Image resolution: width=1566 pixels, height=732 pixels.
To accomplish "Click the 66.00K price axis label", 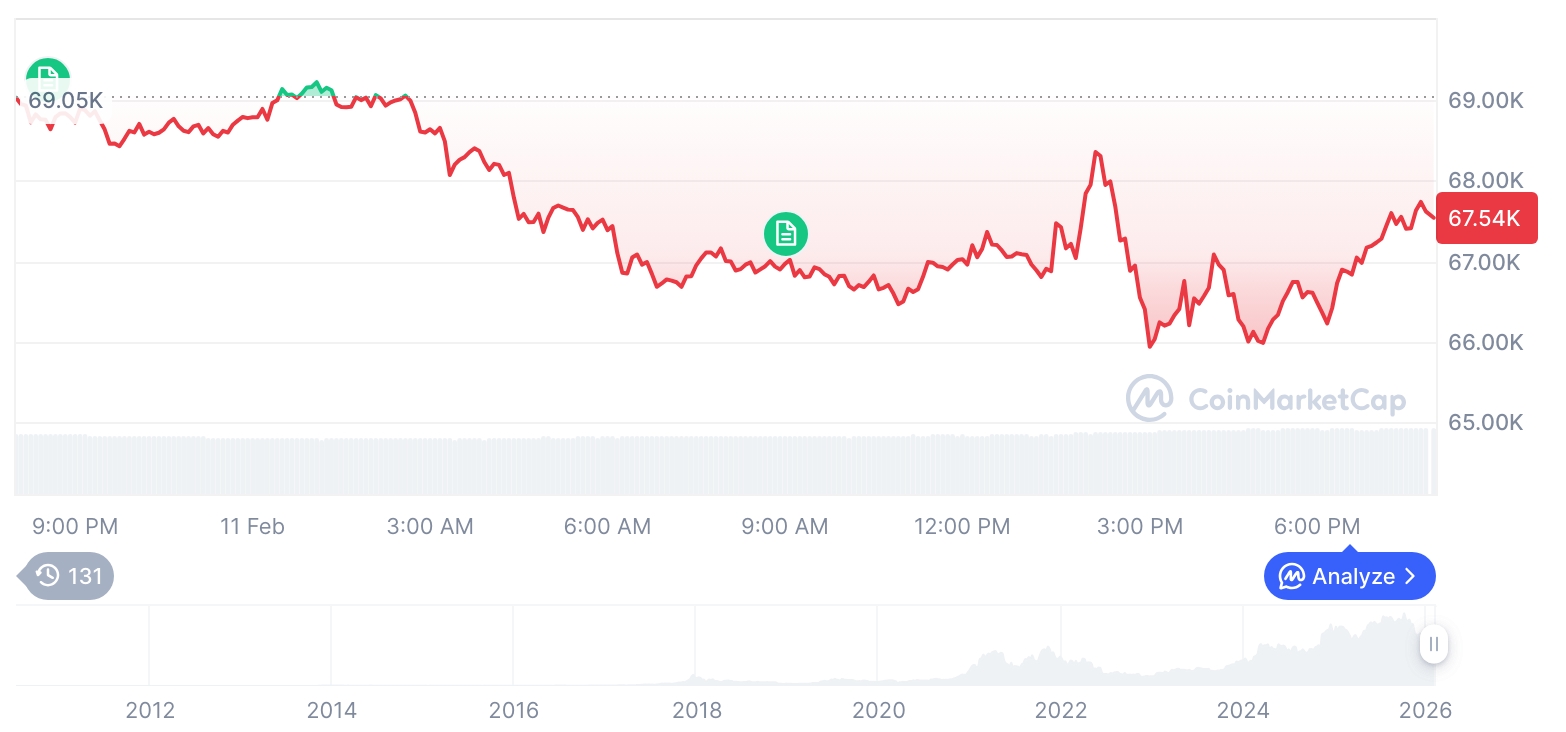I will (x=1485, y=343).
